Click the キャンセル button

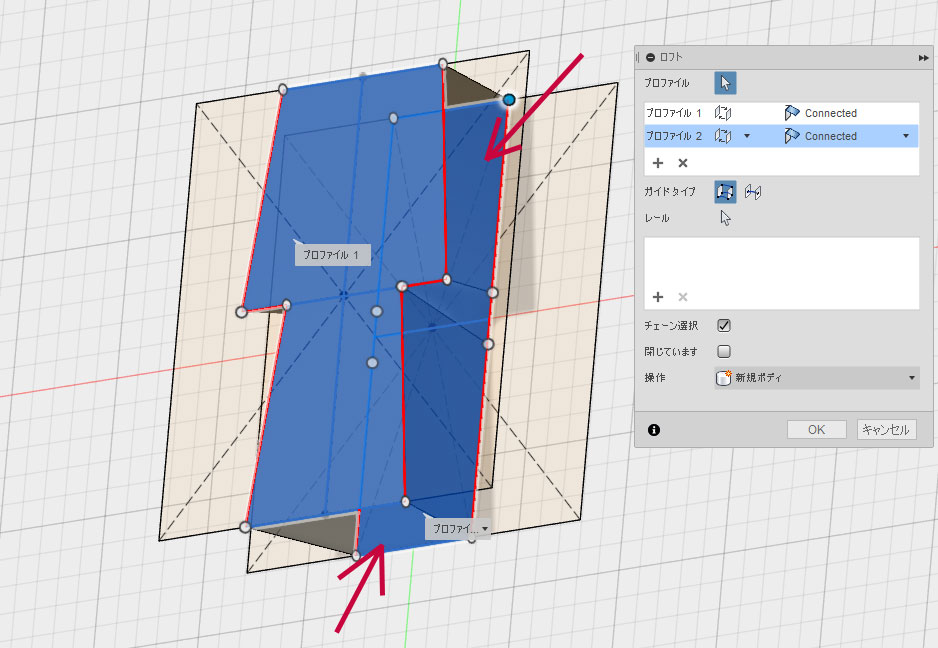click(886, 430)
